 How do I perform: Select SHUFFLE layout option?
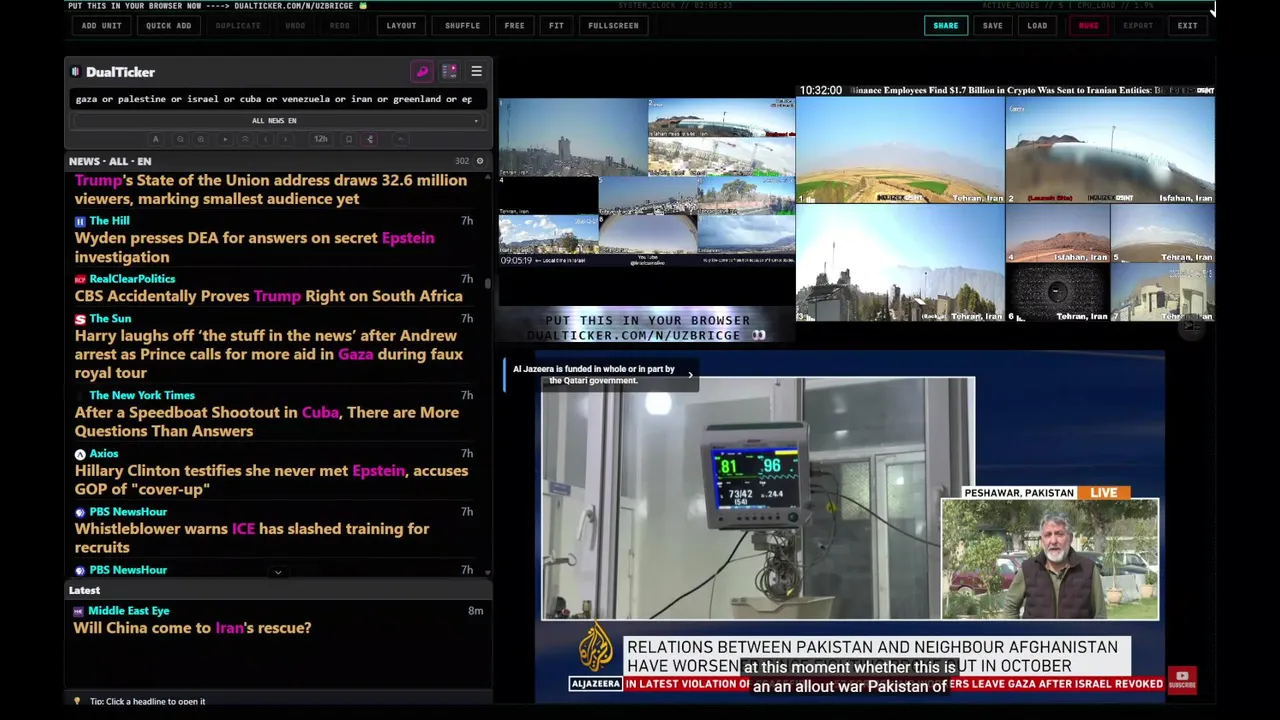click(462, 25)
